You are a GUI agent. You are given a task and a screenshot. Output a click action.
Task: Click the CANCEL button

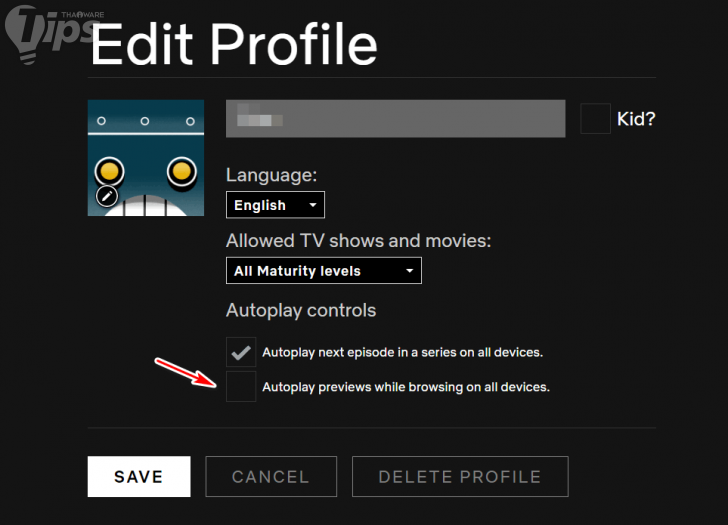point(271,477)
